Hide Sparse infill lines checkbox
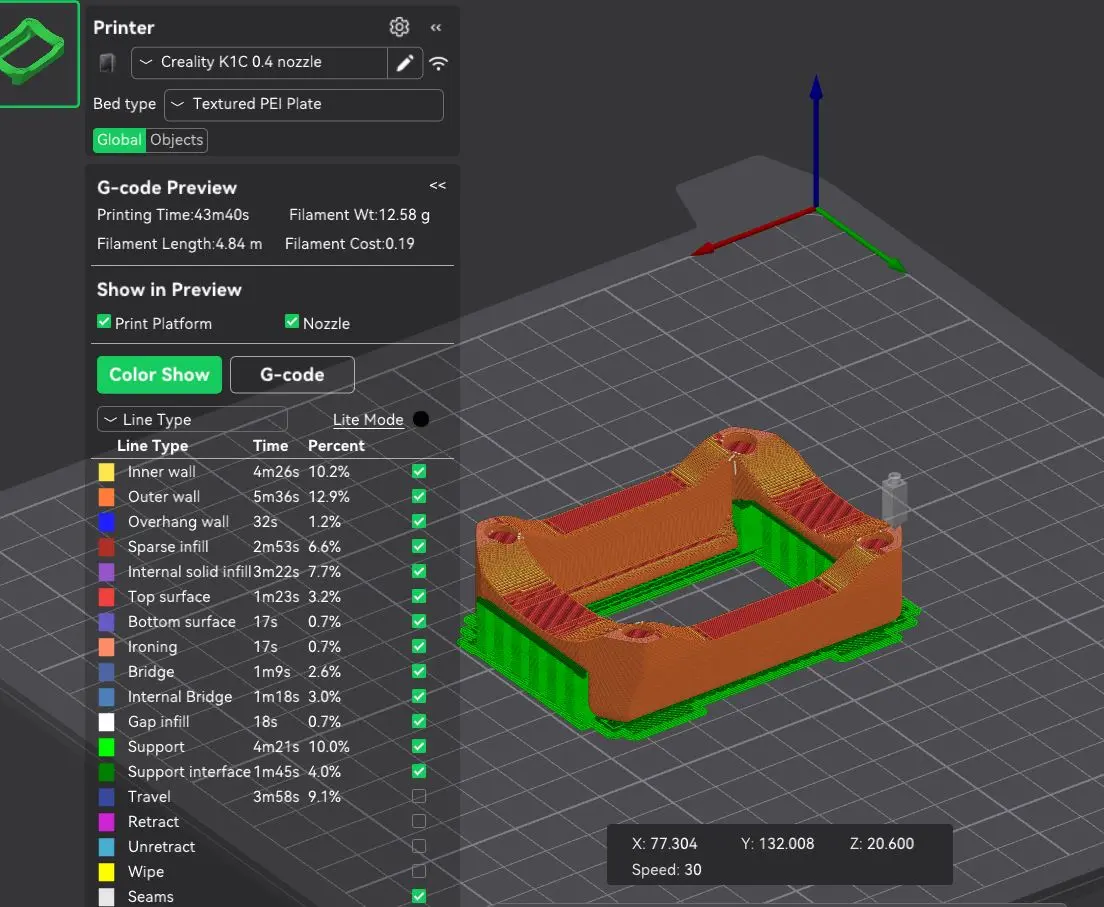1104x907 pixels. point(419,546)
